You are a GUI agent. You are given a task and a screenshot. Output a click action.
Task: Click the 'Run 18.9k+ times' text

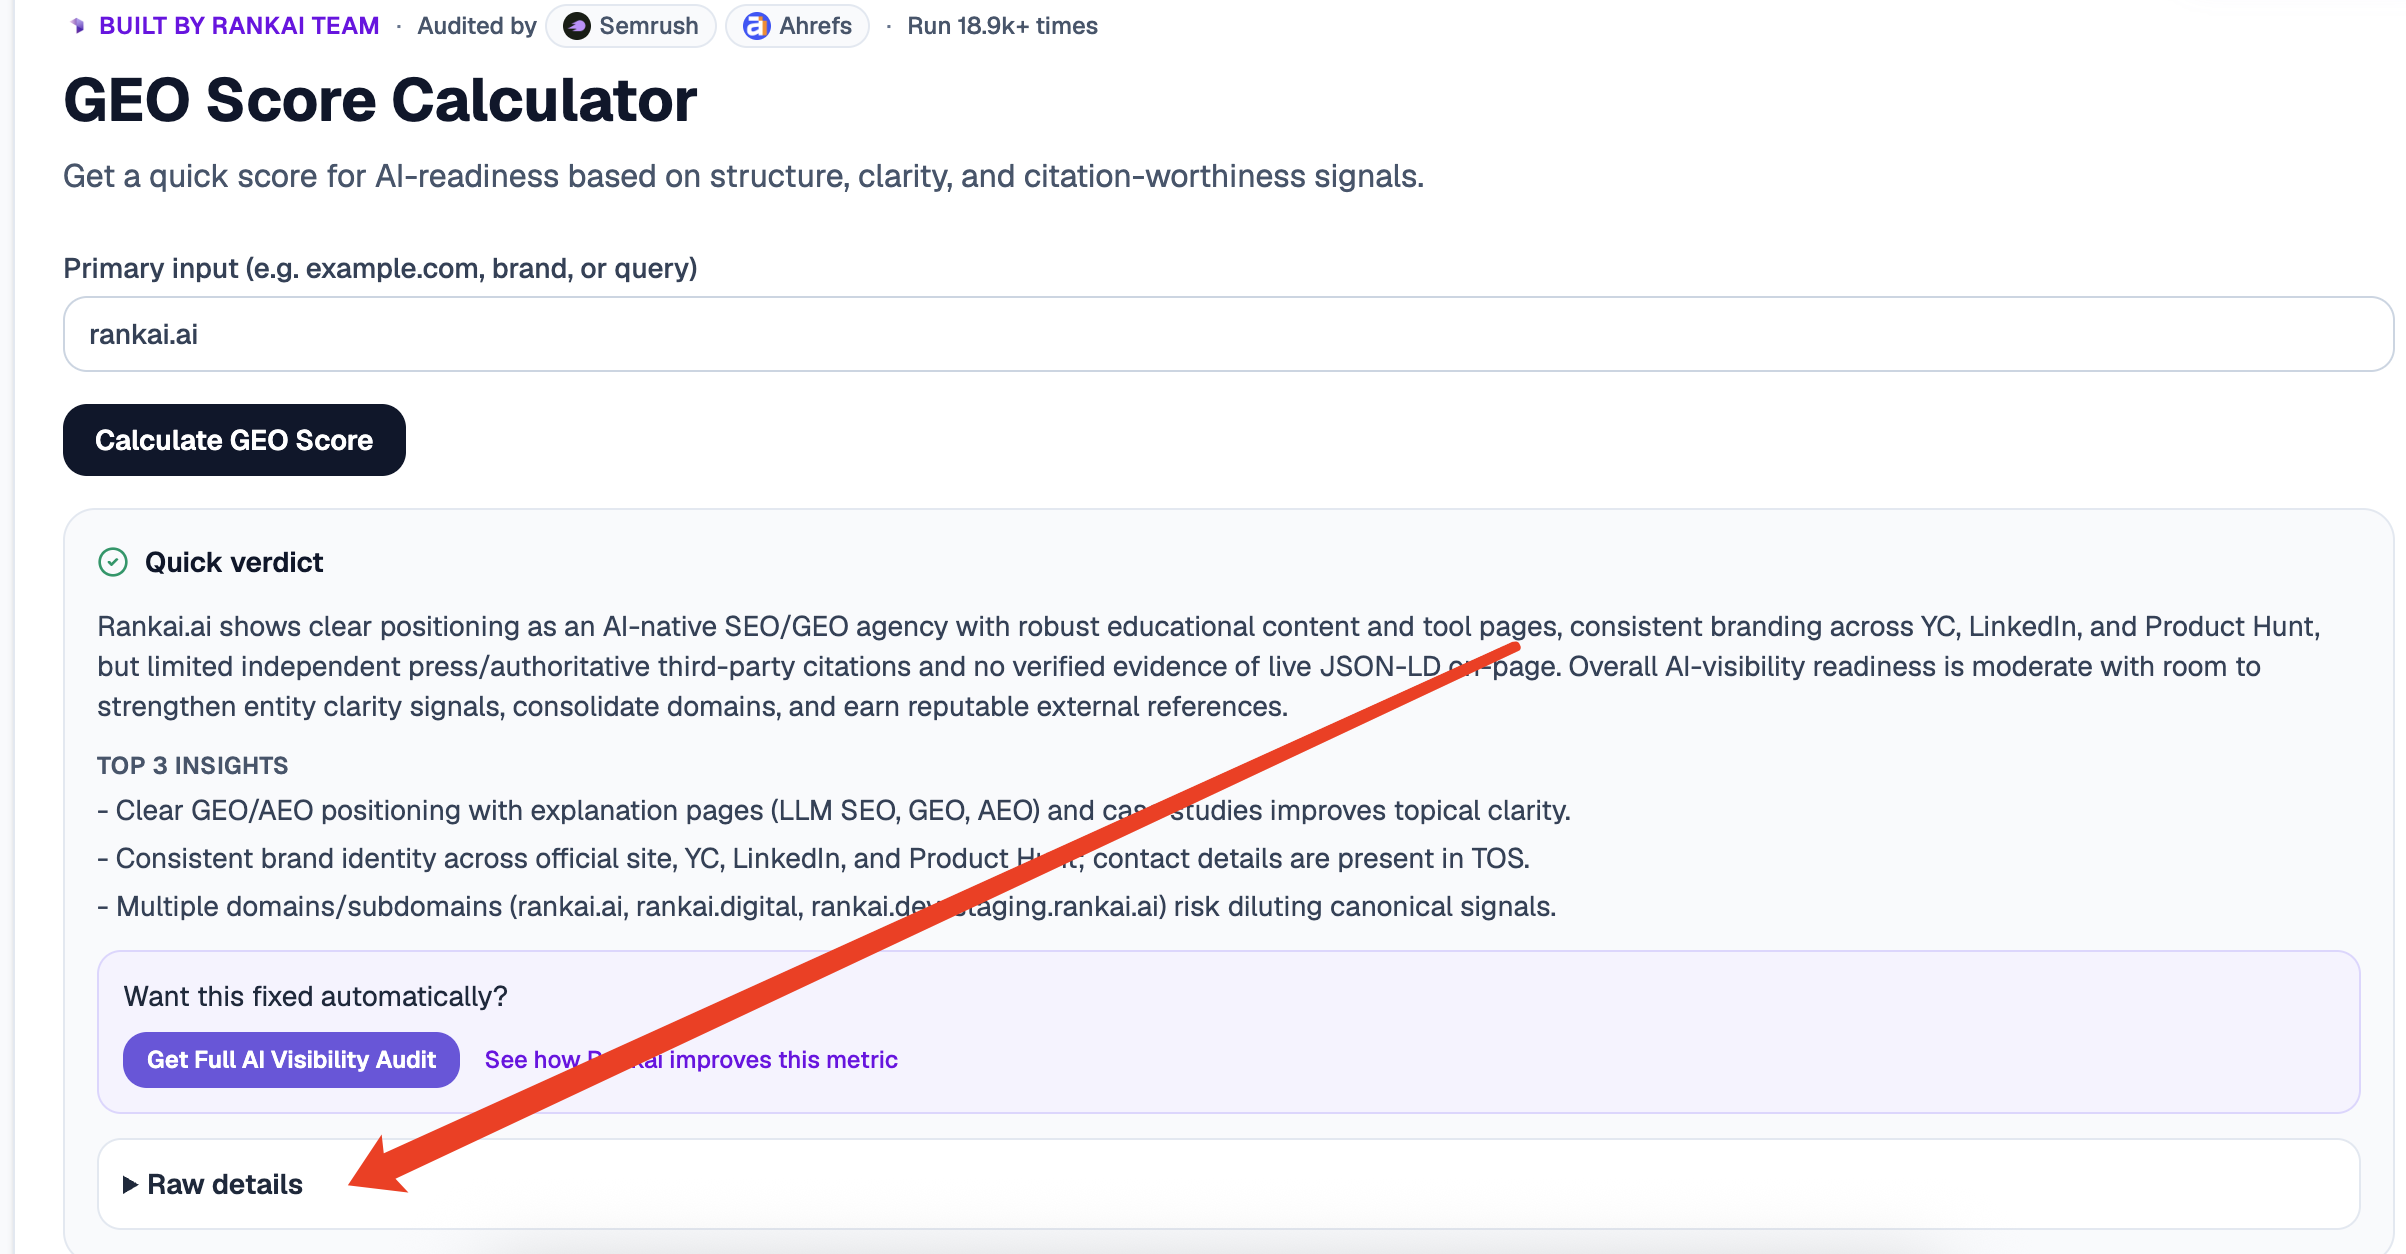point(1002,26)
